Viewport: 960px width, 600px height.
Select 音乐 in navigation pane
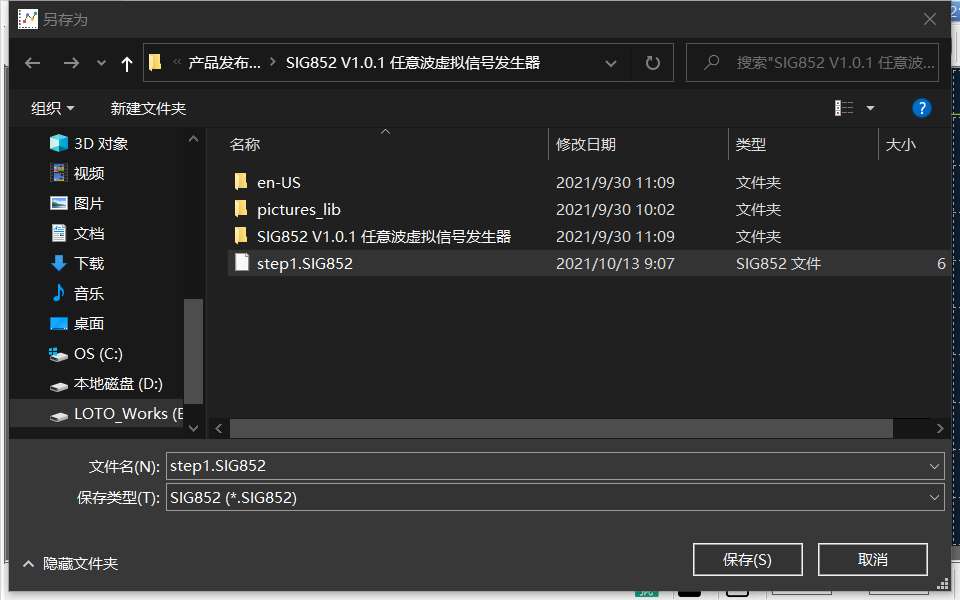[x=77, y=293]
